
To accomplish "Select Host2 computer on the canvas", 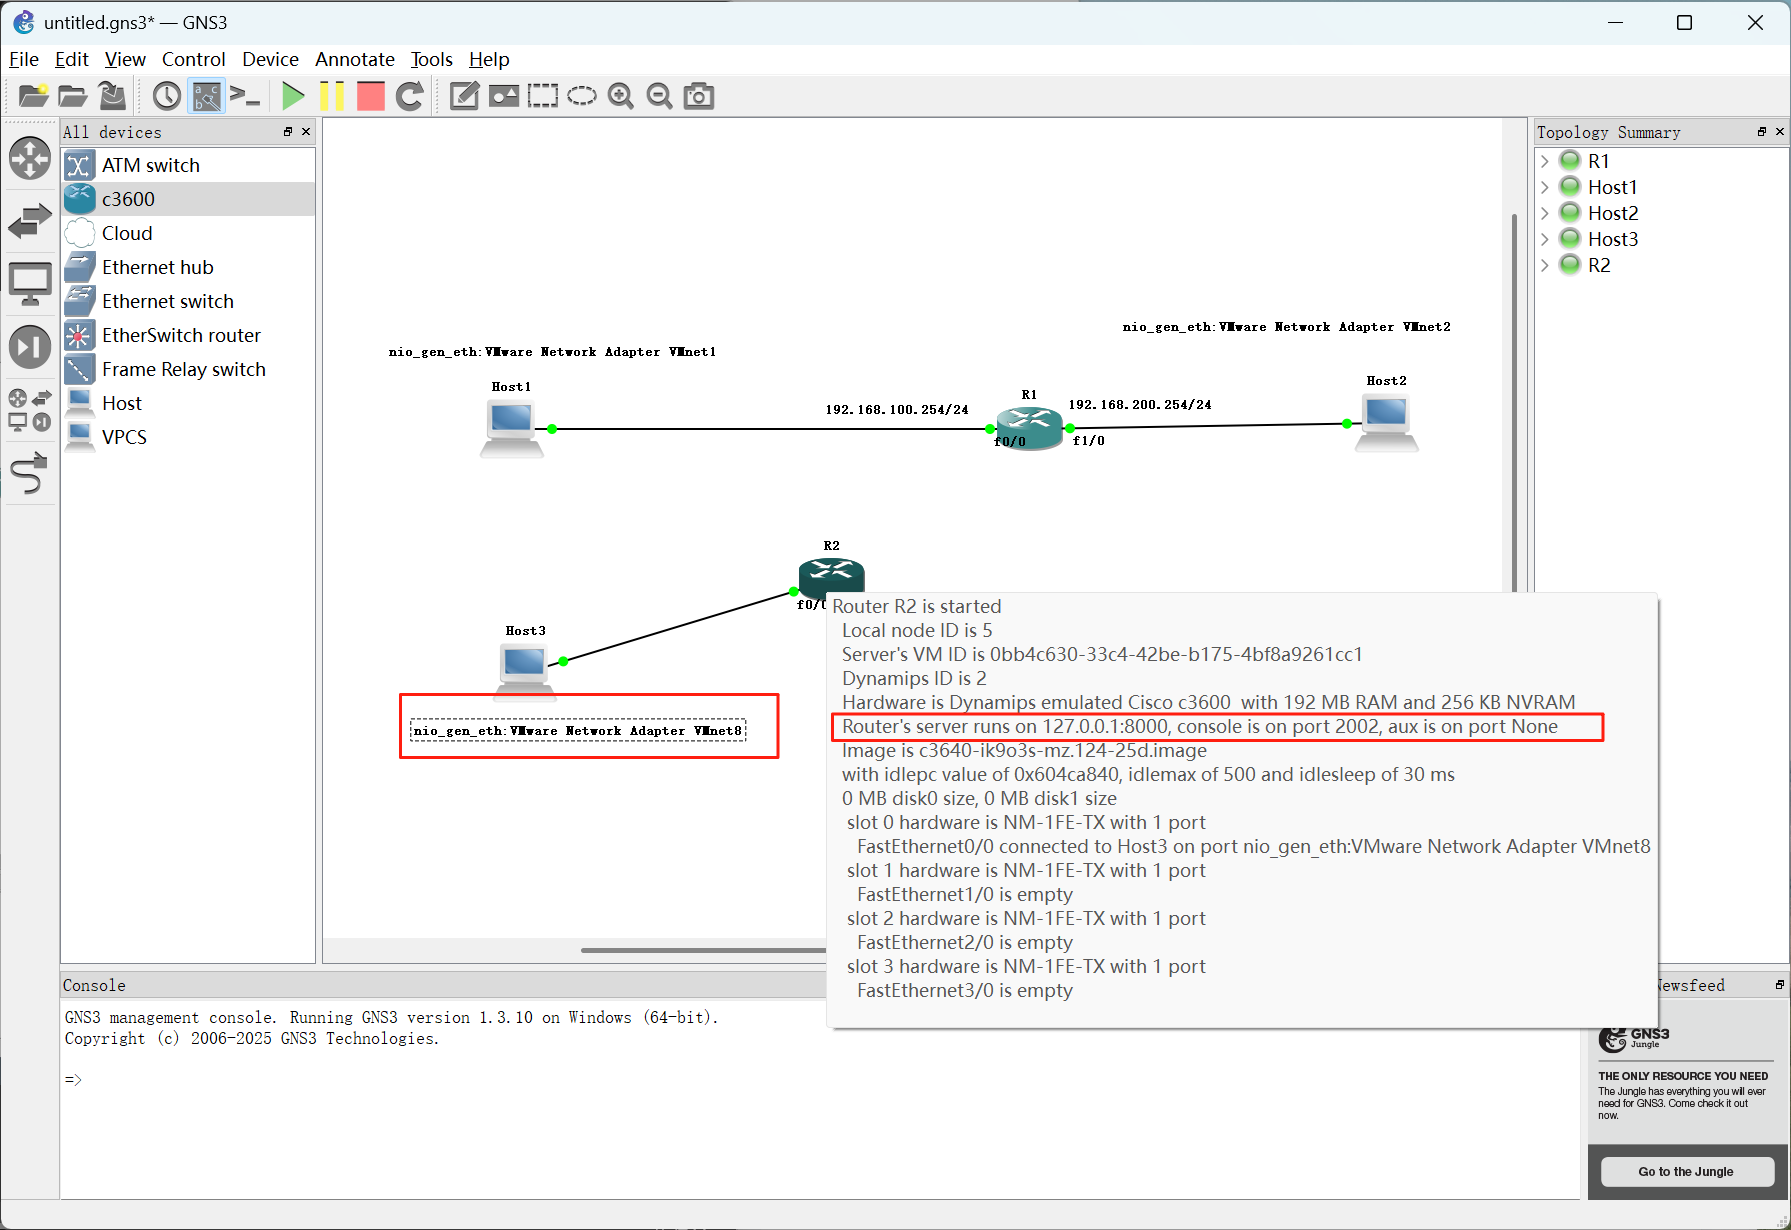I will tap(1387, 423).
